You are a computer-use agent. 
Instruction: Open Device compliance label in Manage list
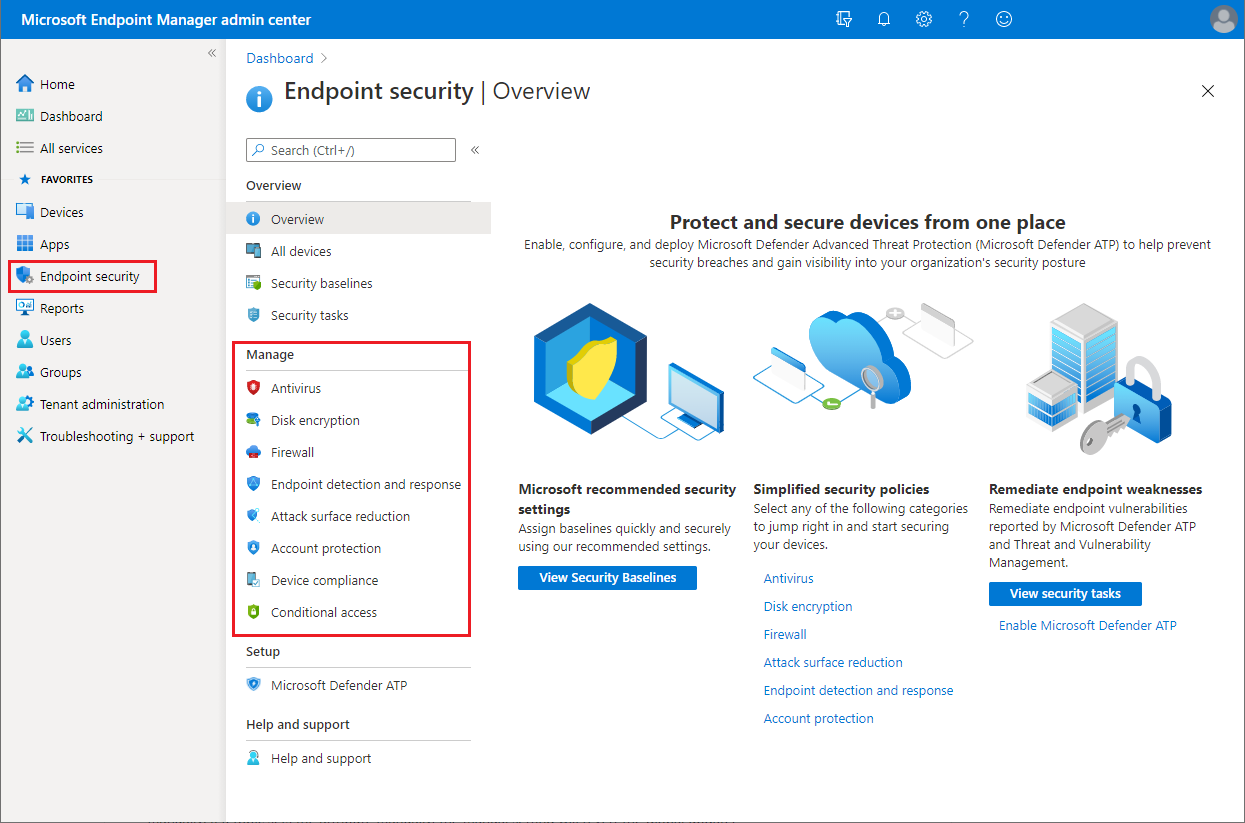tap(325, 580)
